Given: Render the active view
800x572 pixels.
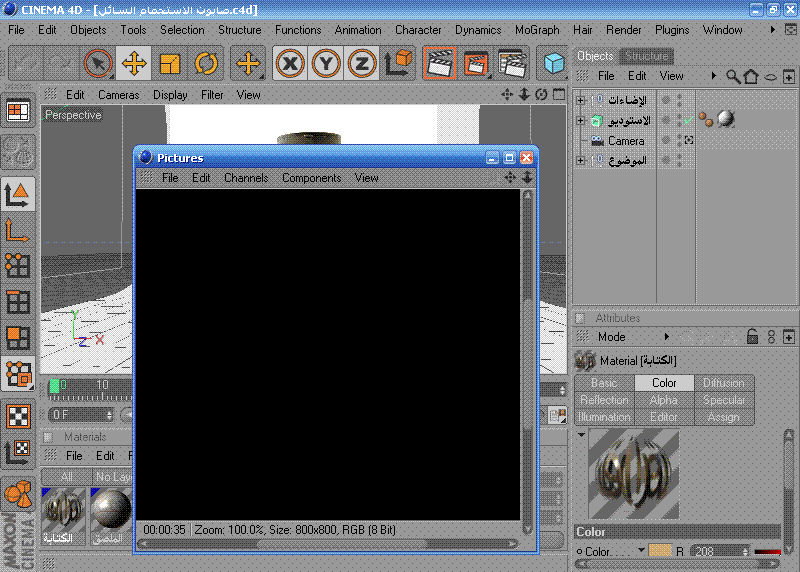Looking at the screenshot, I should click(x=439, y=64).
